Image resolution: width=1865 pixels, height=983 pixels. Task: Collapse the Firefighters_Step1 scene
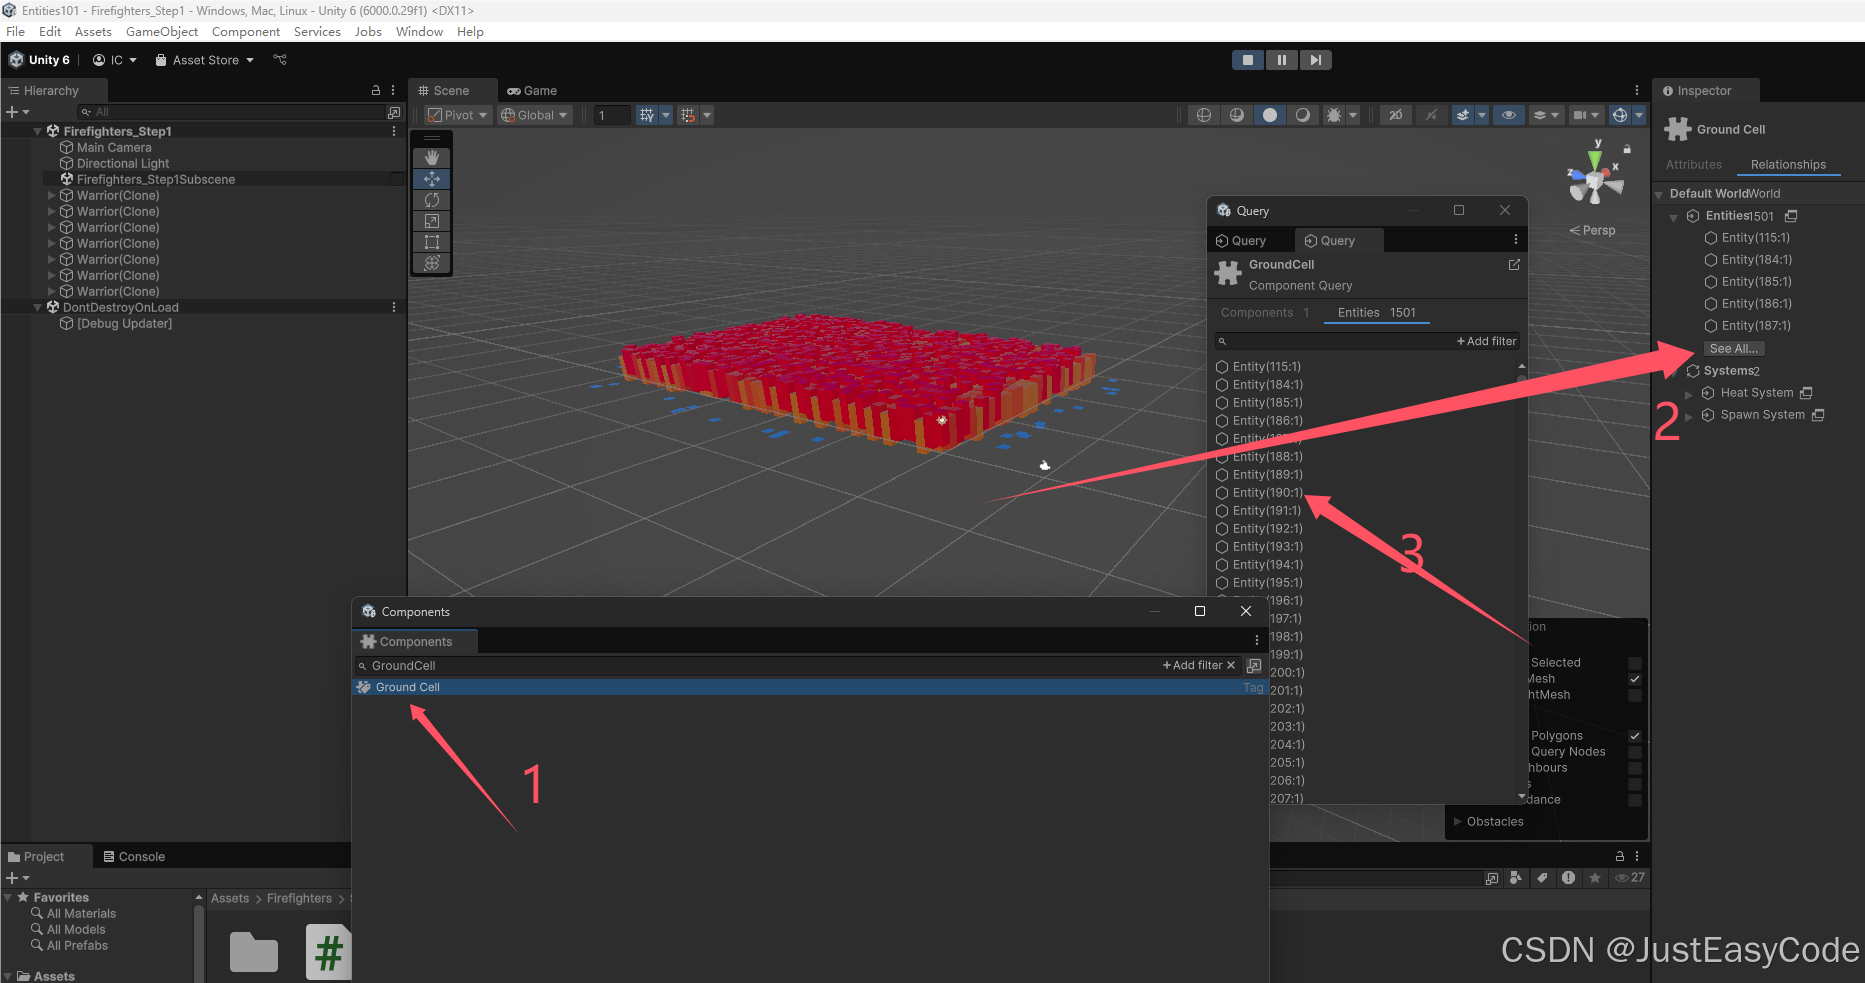tap(38, 131)
